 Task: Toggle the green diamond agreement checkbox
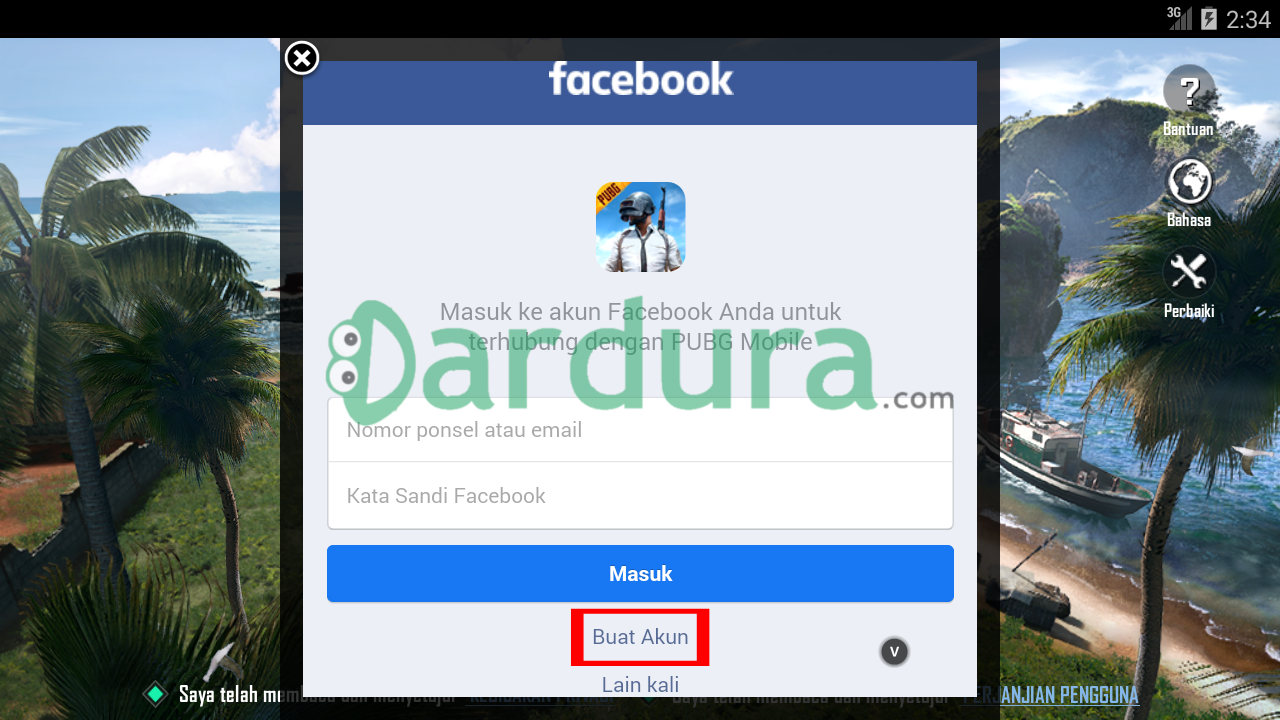[x=155, y=693]
